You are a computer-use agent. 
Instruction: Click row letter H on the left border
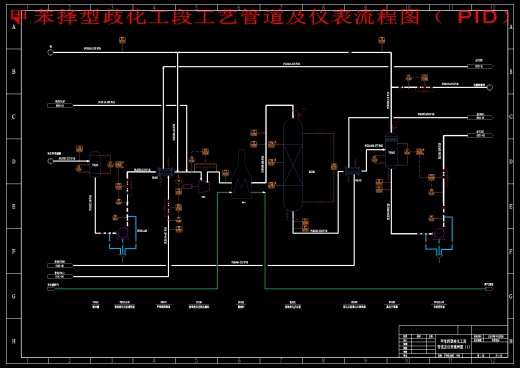[13, 341]
